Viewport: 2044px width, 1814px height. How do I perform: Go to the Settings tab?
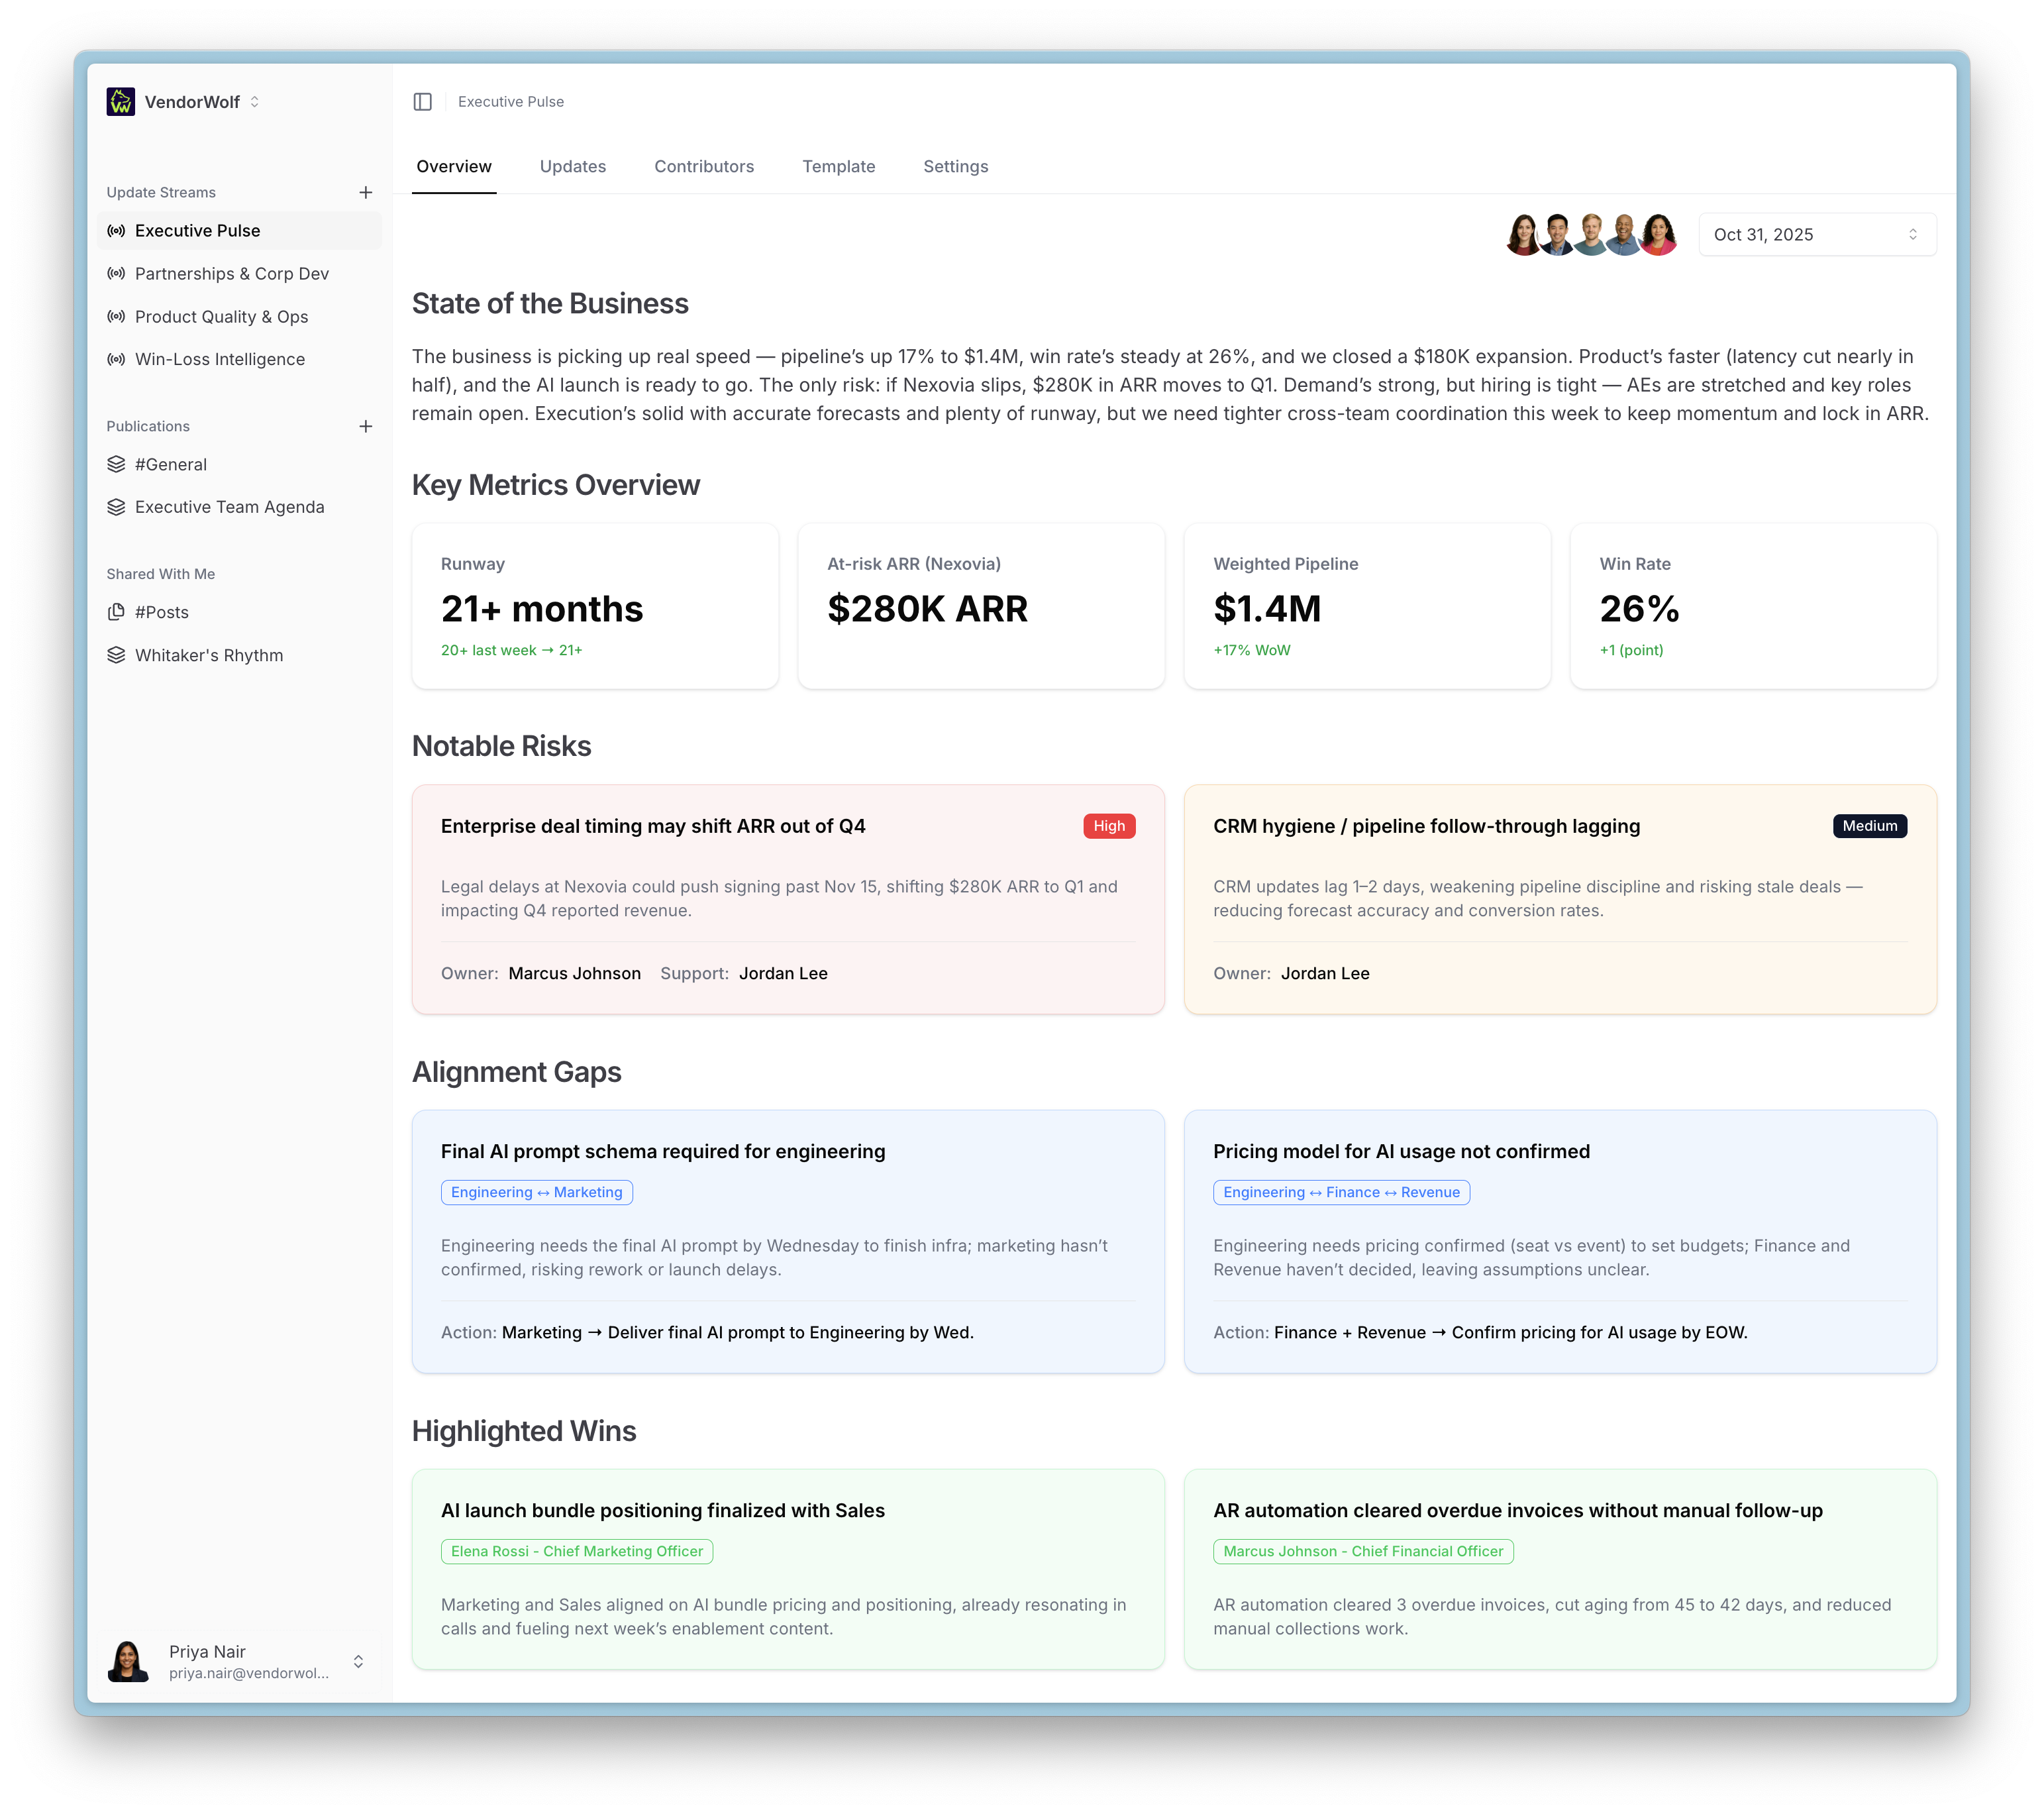point(955,166)
